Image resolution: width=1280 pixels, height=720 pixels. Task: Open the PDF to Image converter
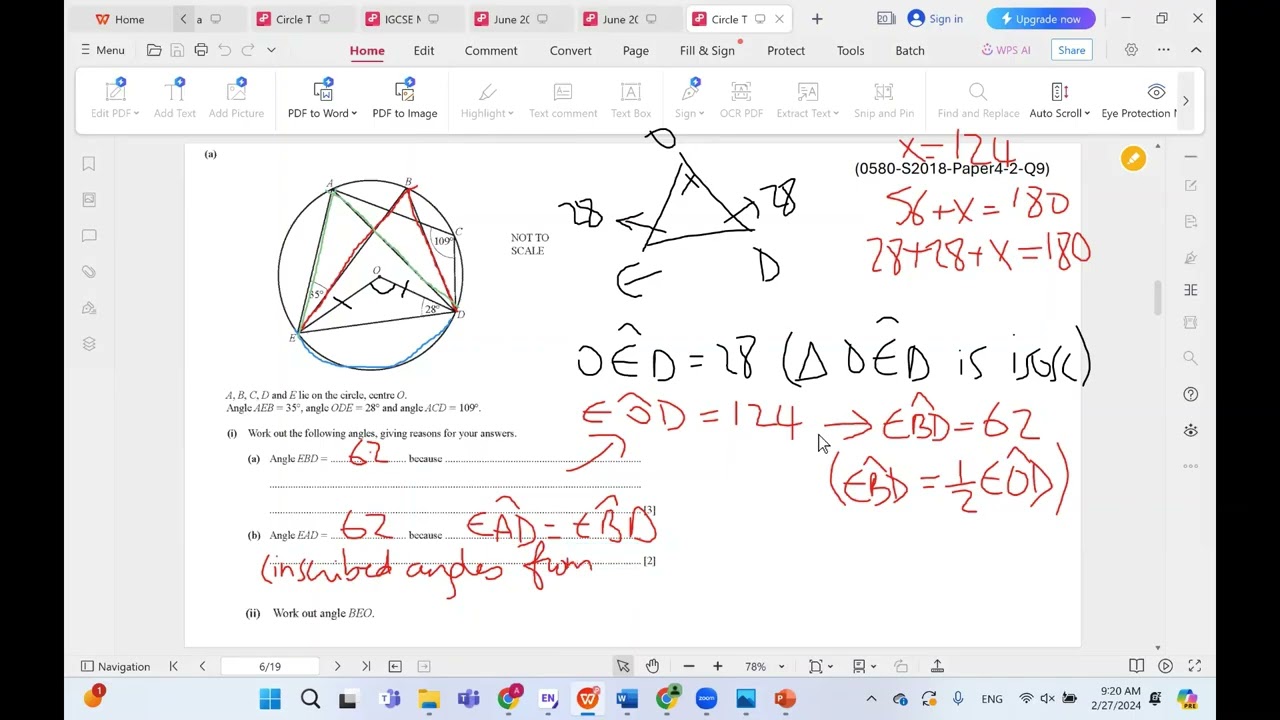tap(405, 100)
